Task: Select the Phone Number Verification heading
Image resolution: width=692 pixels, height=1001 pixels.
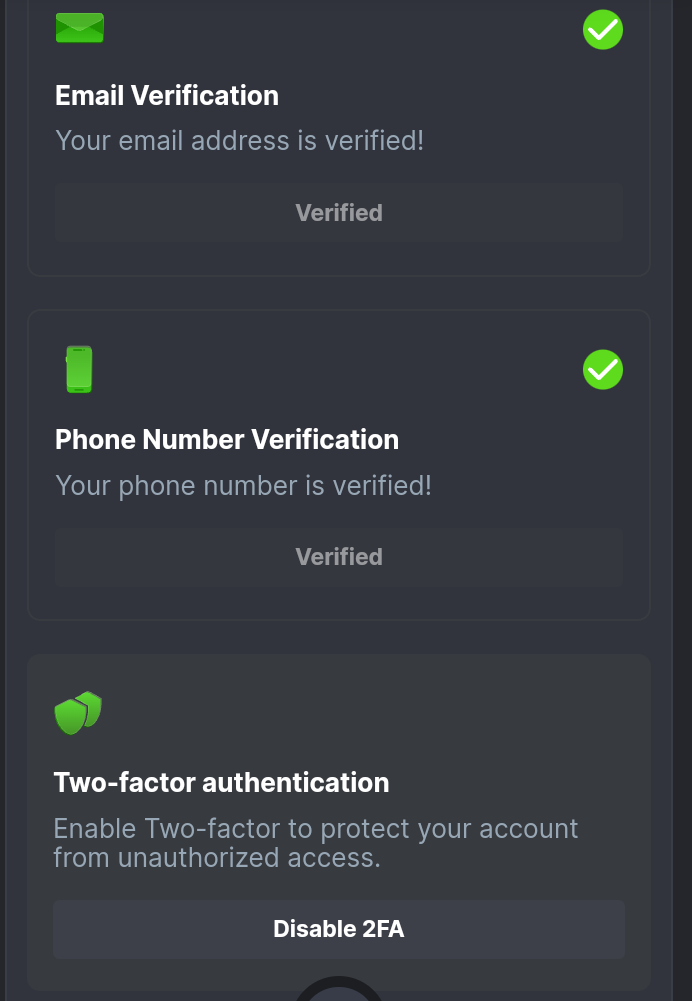Action: (x=227, y=440)
